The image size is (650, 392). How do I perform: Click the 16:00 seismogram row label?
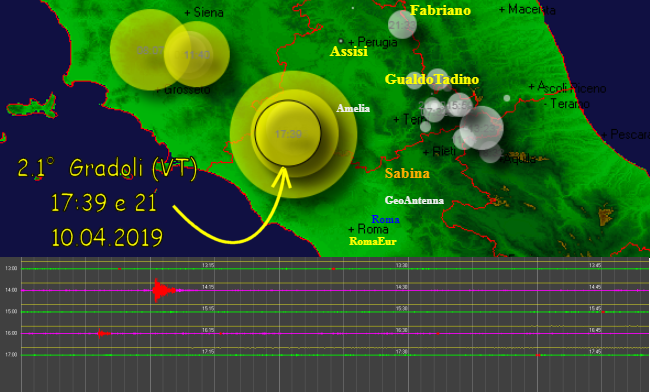tap(11, 333)
